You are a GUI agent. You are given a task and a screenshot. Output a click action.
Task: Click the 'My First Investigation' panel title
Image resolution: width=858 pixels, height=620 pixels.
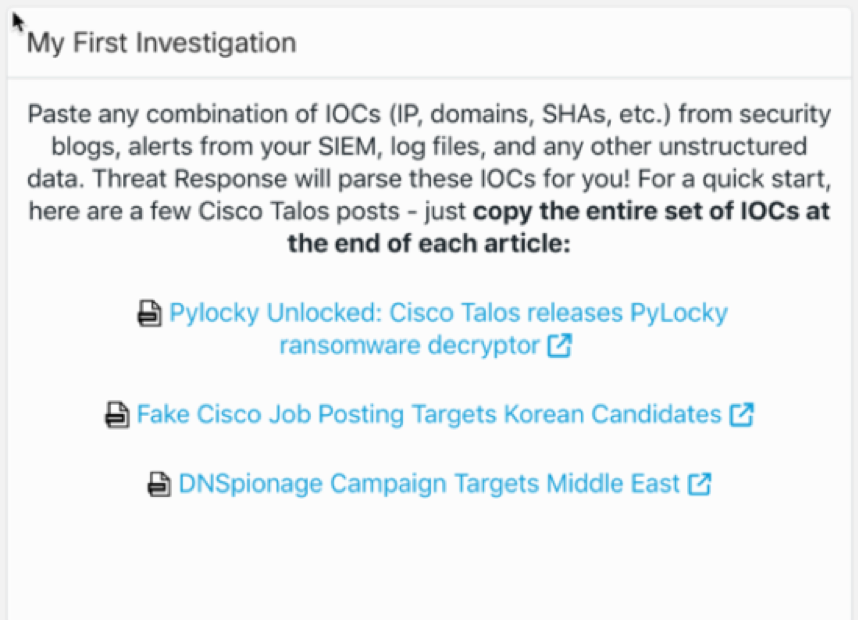pyautogui.click(x=161, y=43)
